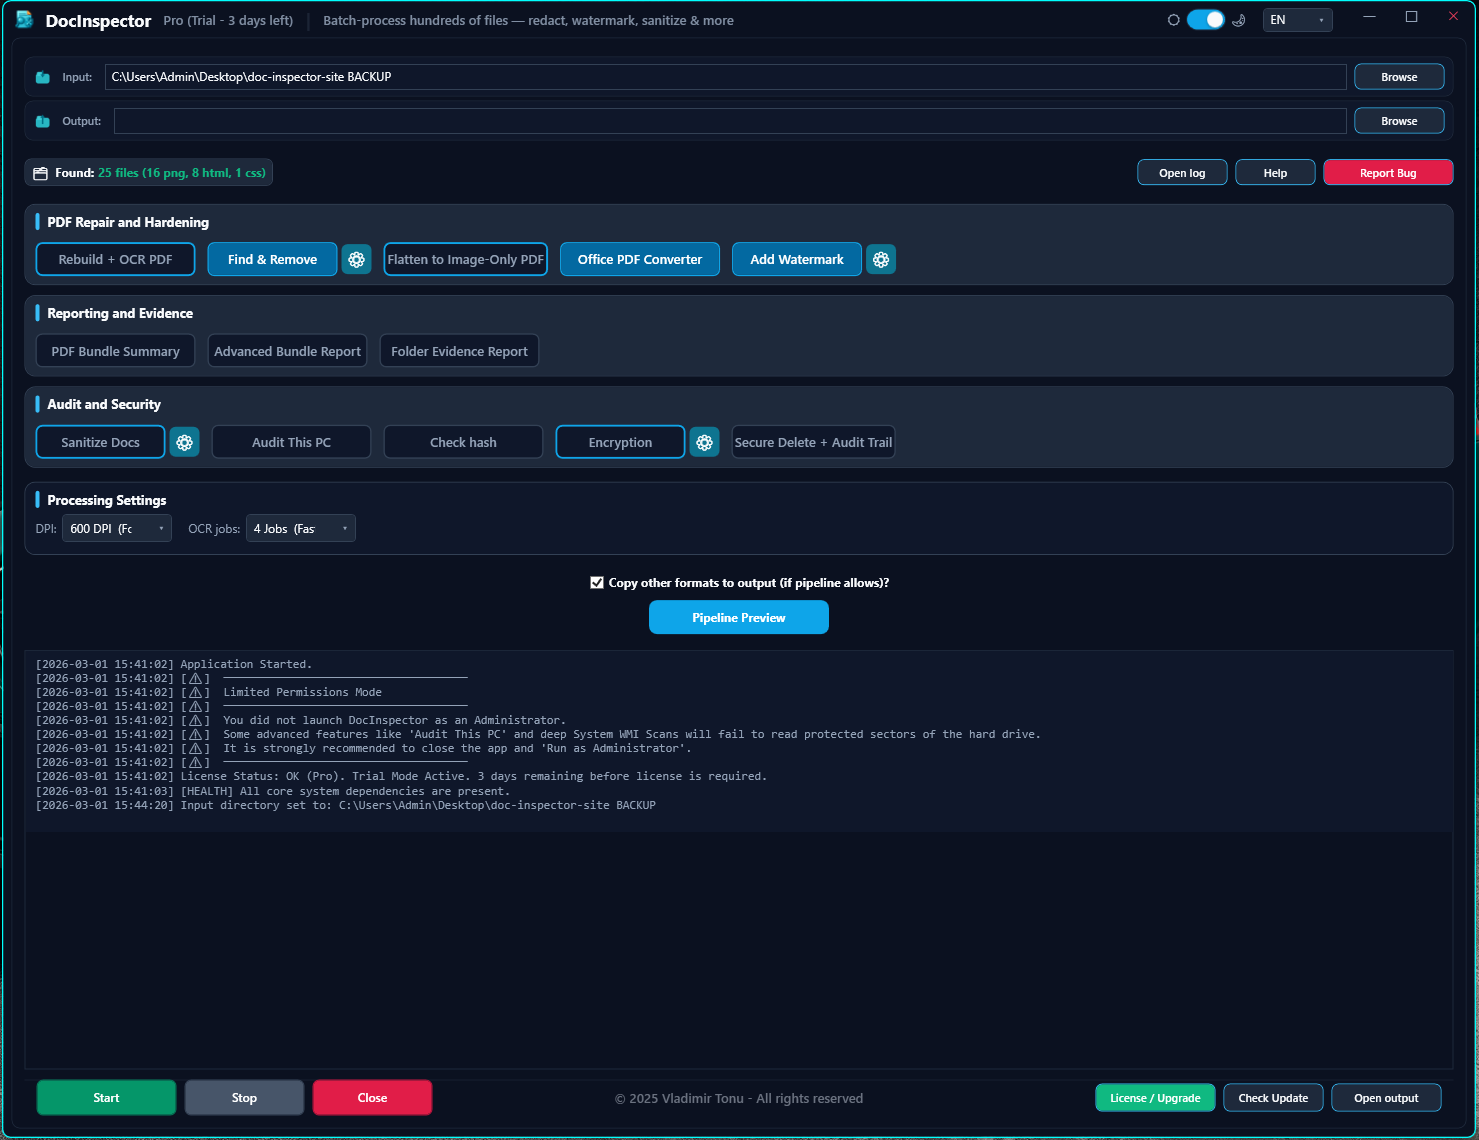Click the Output folder icon
The image size is (1479, 1140).
tap(43, 121)
